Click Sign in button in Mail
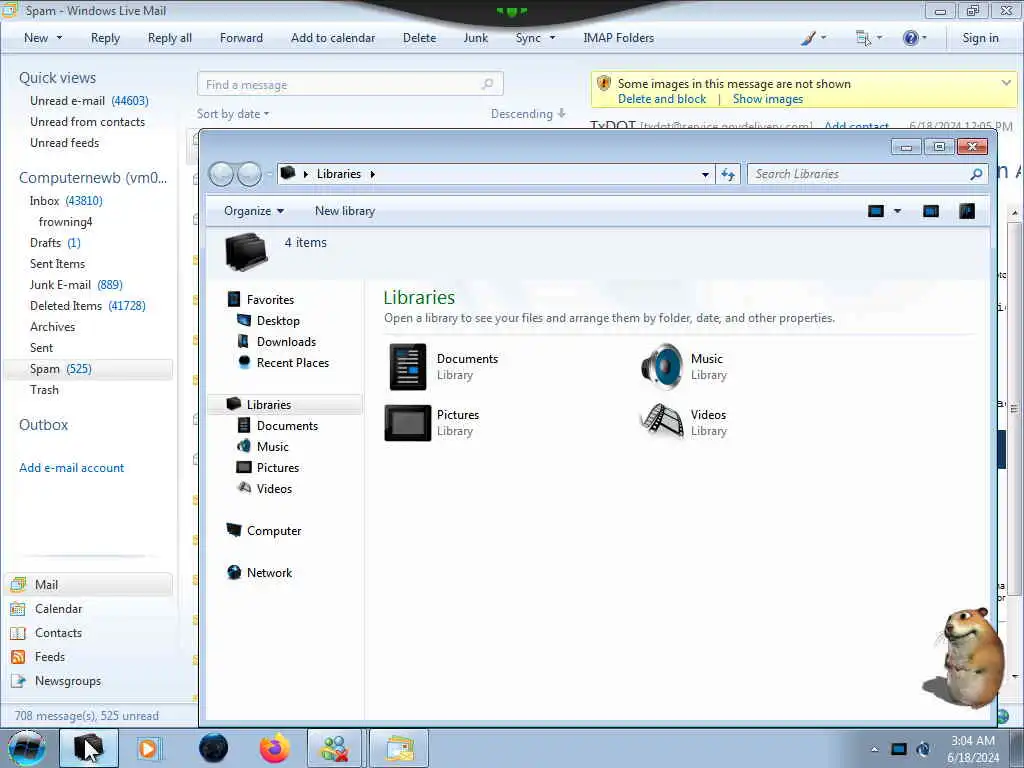This screenshot has width=1024, height=768. [x=980, y=38]
